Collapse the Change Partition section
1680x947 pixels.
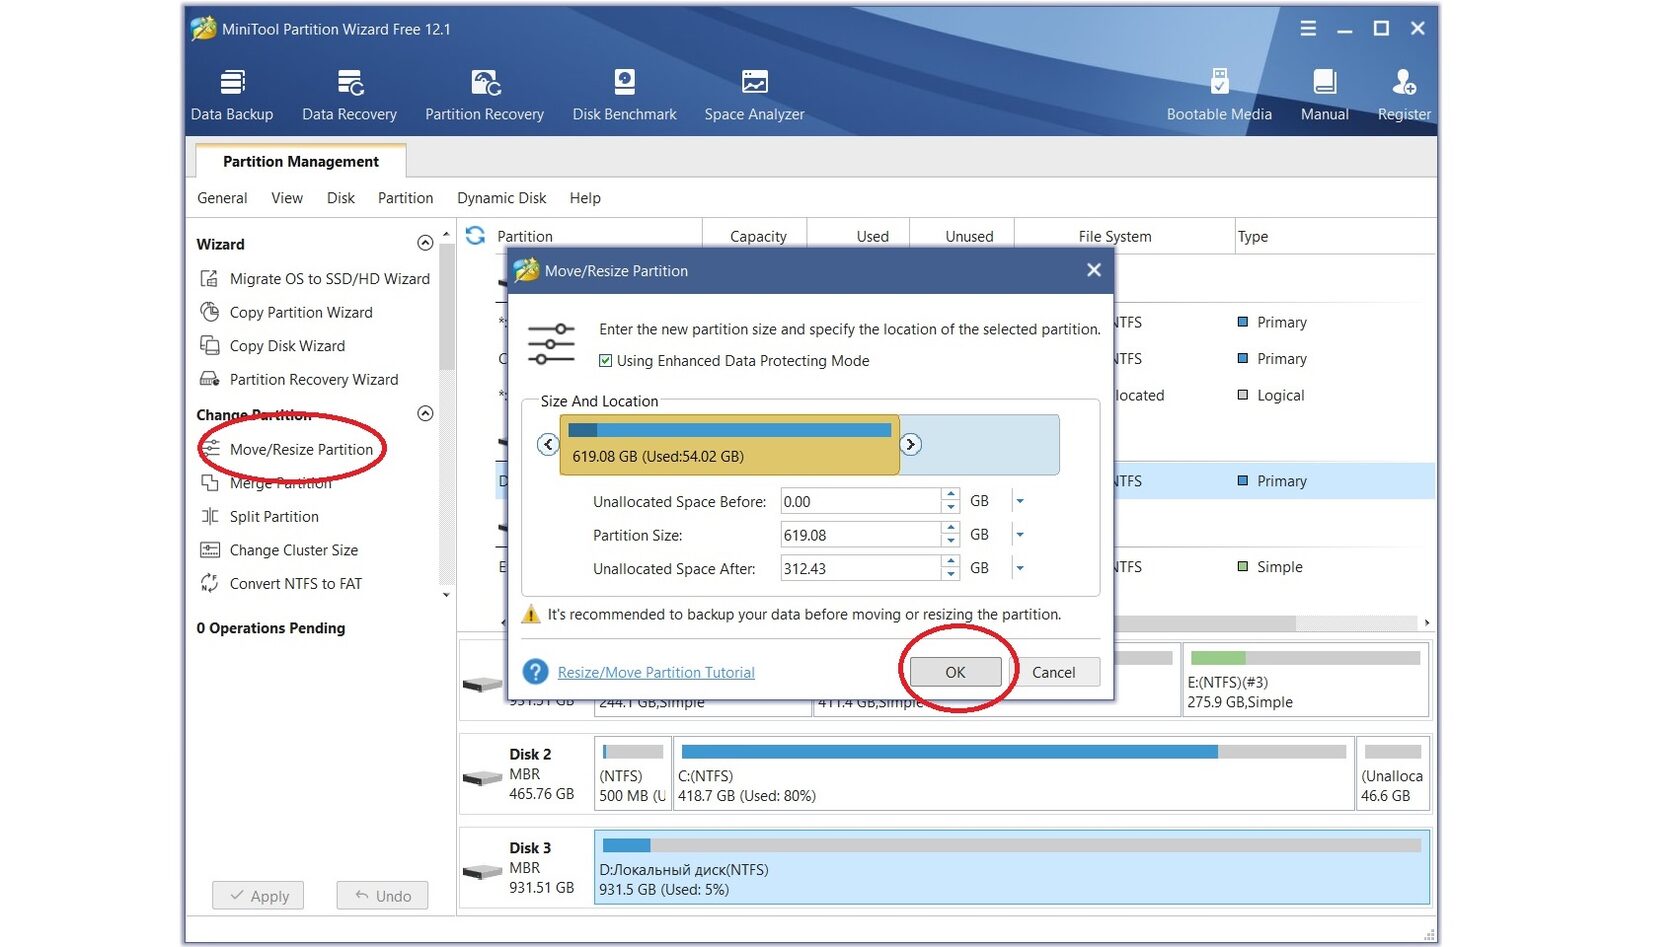425,413
